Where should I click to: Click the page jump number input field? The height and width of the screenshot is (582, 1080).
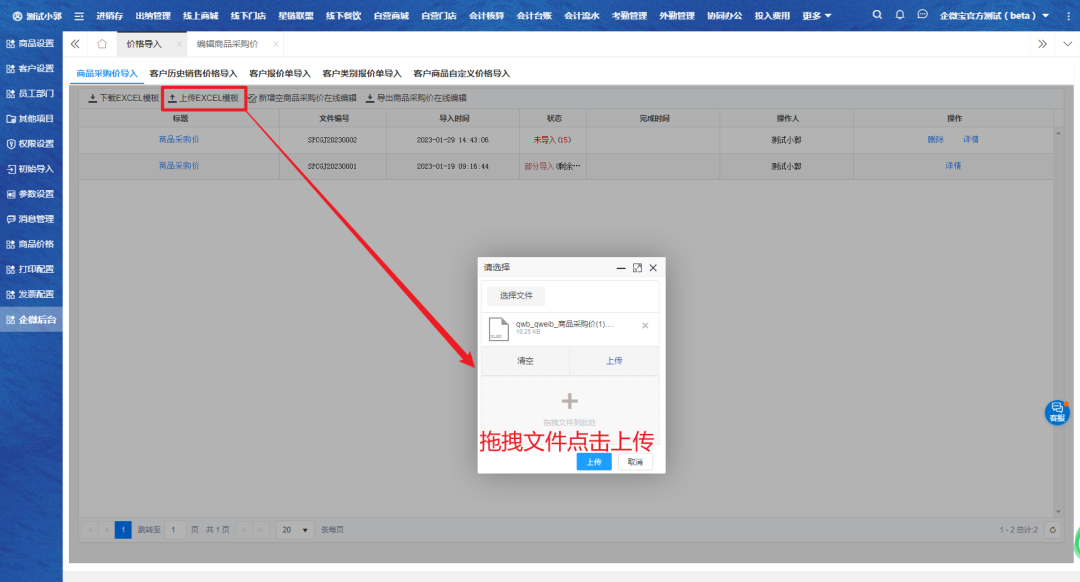coord(175,530)
